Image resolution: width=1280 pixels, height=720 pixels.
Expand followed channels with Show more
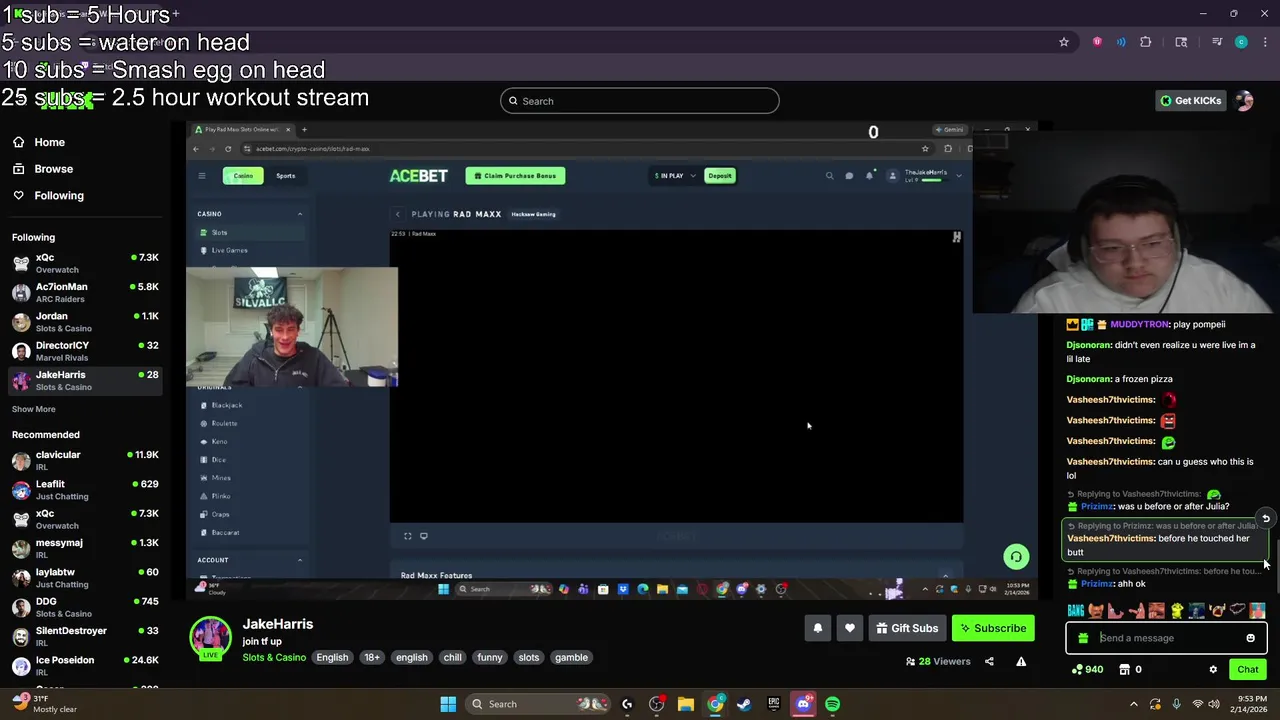[x=34, y=409]
